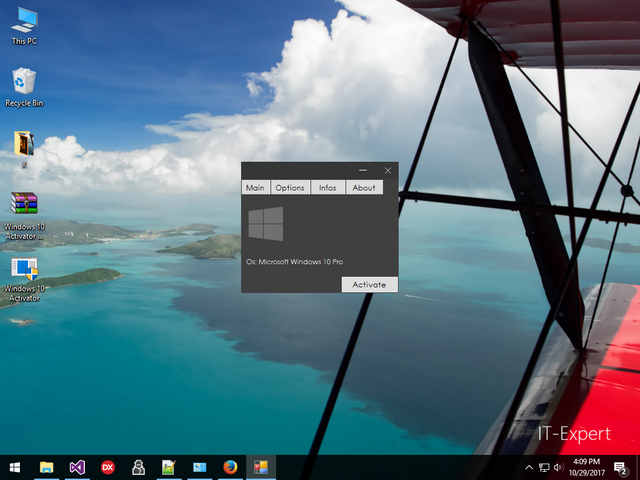Switch to the Main tab
Viewport: 640px width, 480px height.
pos(256,187)
